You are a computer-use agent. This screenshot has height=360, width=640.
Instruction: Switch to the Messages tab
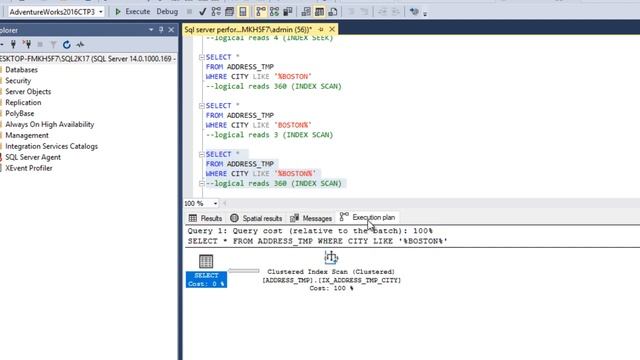(x=311, y=218)
